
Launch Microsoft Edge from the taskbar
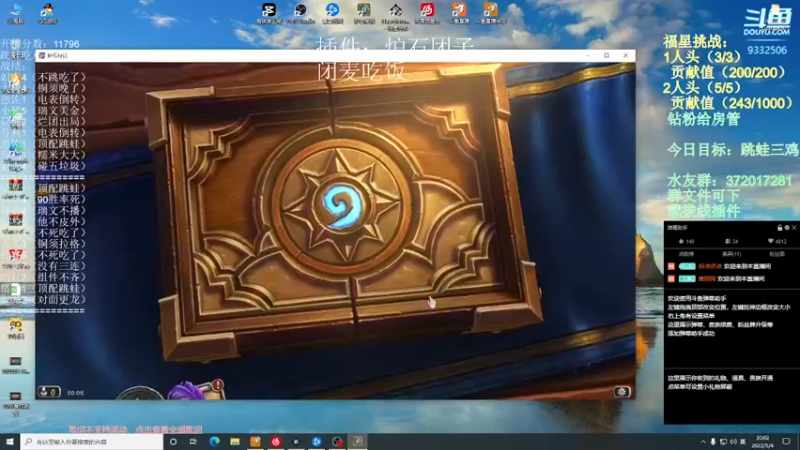(214, 441)
